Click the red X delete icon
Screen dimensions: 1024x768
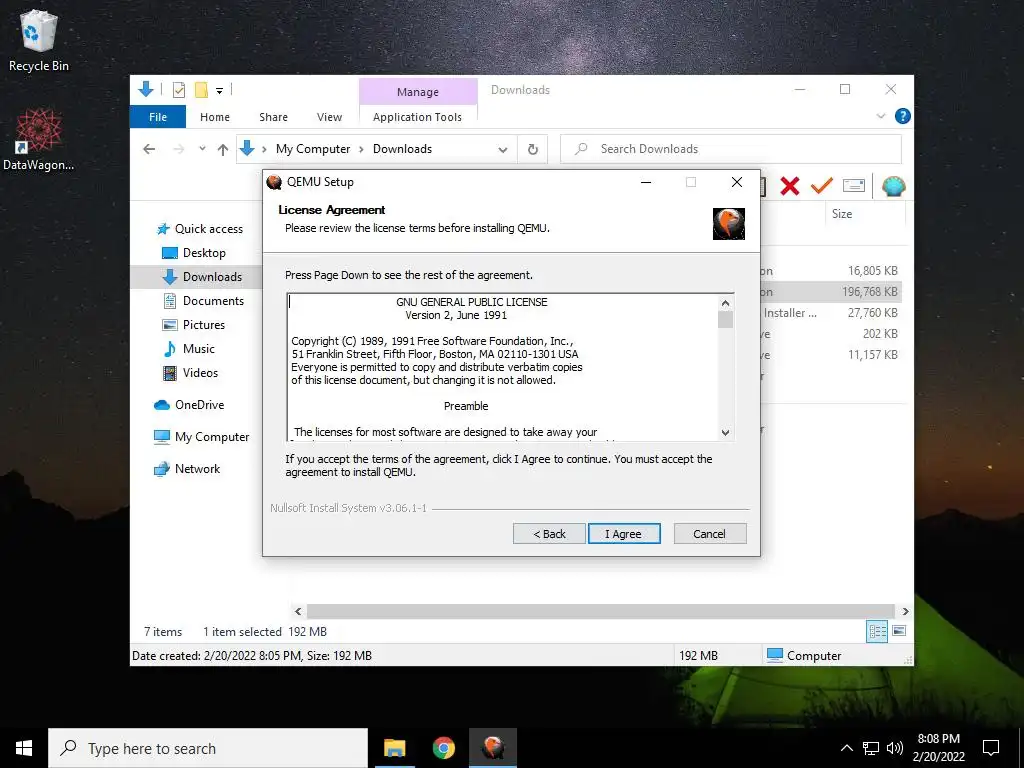[x=790, y=186]
